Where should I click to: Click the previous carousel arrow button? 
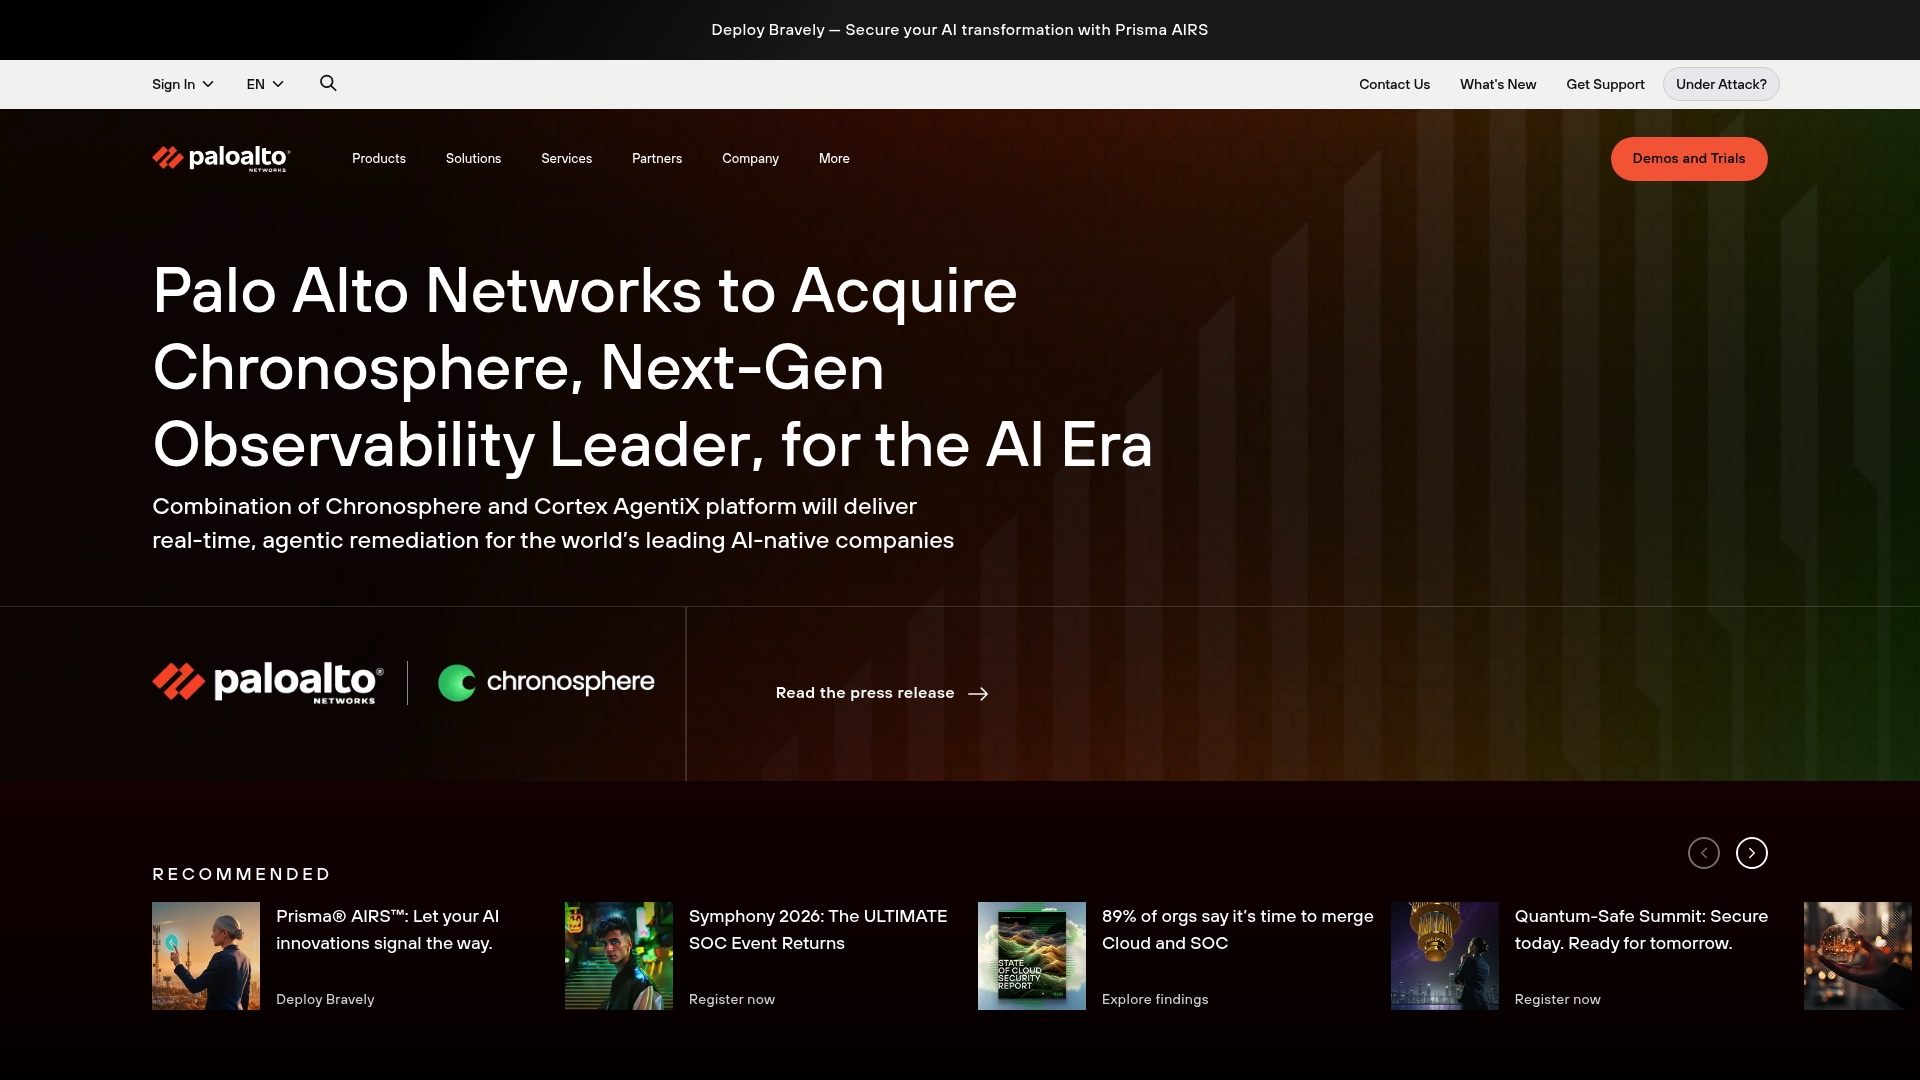(1703, 853)
